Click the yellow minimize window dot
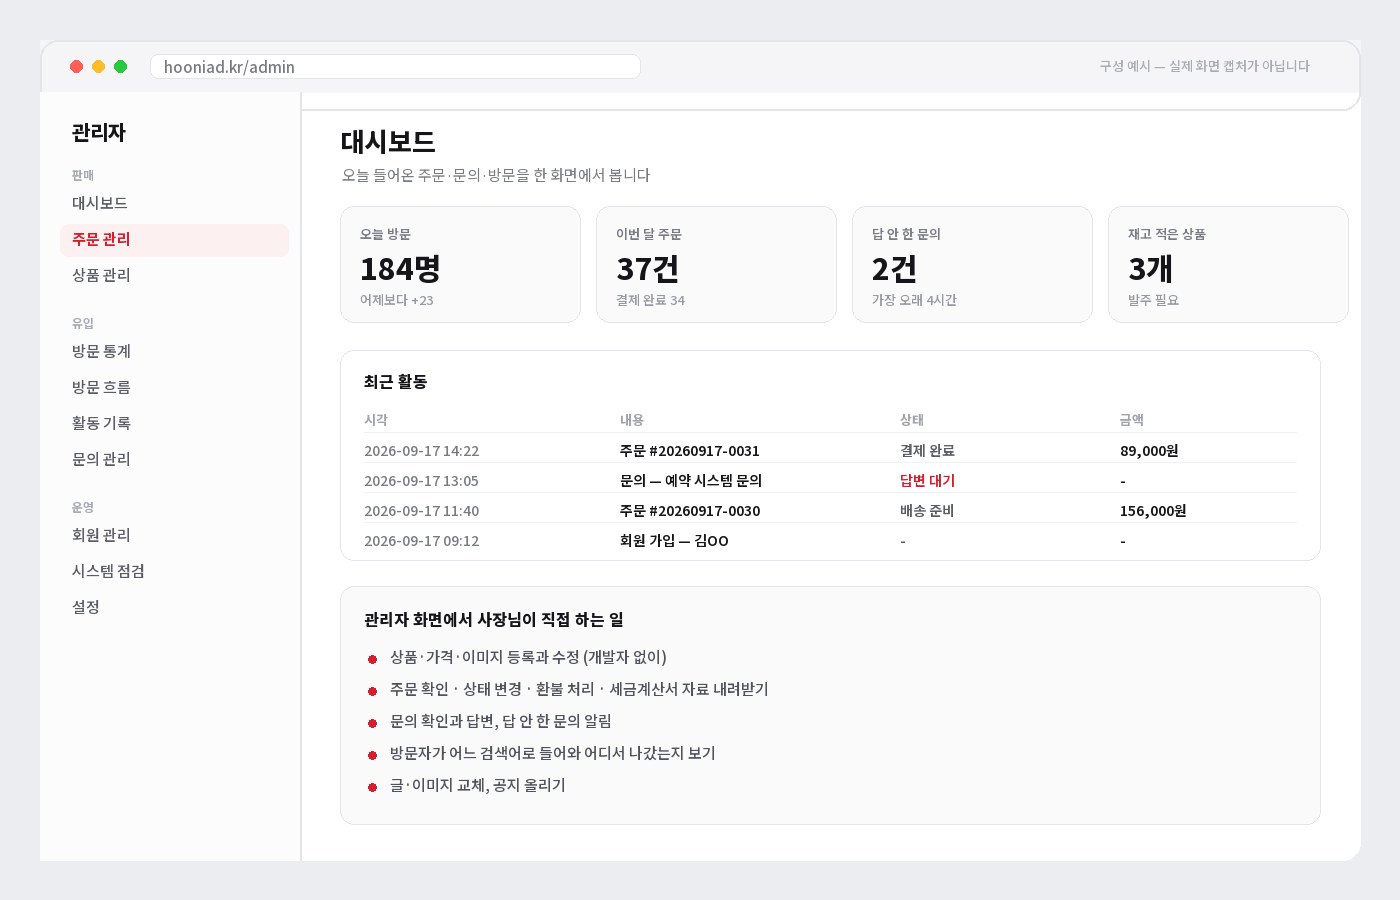Viewport: 1400px width, 900px height. (x=98, y=66)
